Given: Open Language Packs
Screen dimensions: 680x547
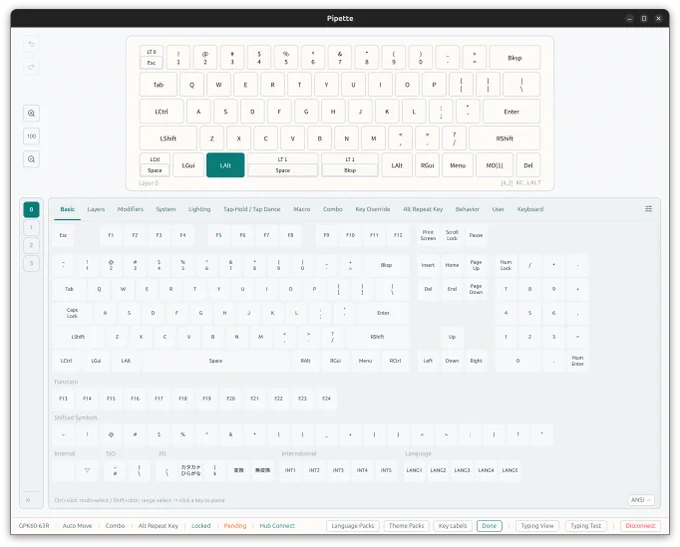Looking at the screenshot, I should pyautogui.click(x=353, y=526).
